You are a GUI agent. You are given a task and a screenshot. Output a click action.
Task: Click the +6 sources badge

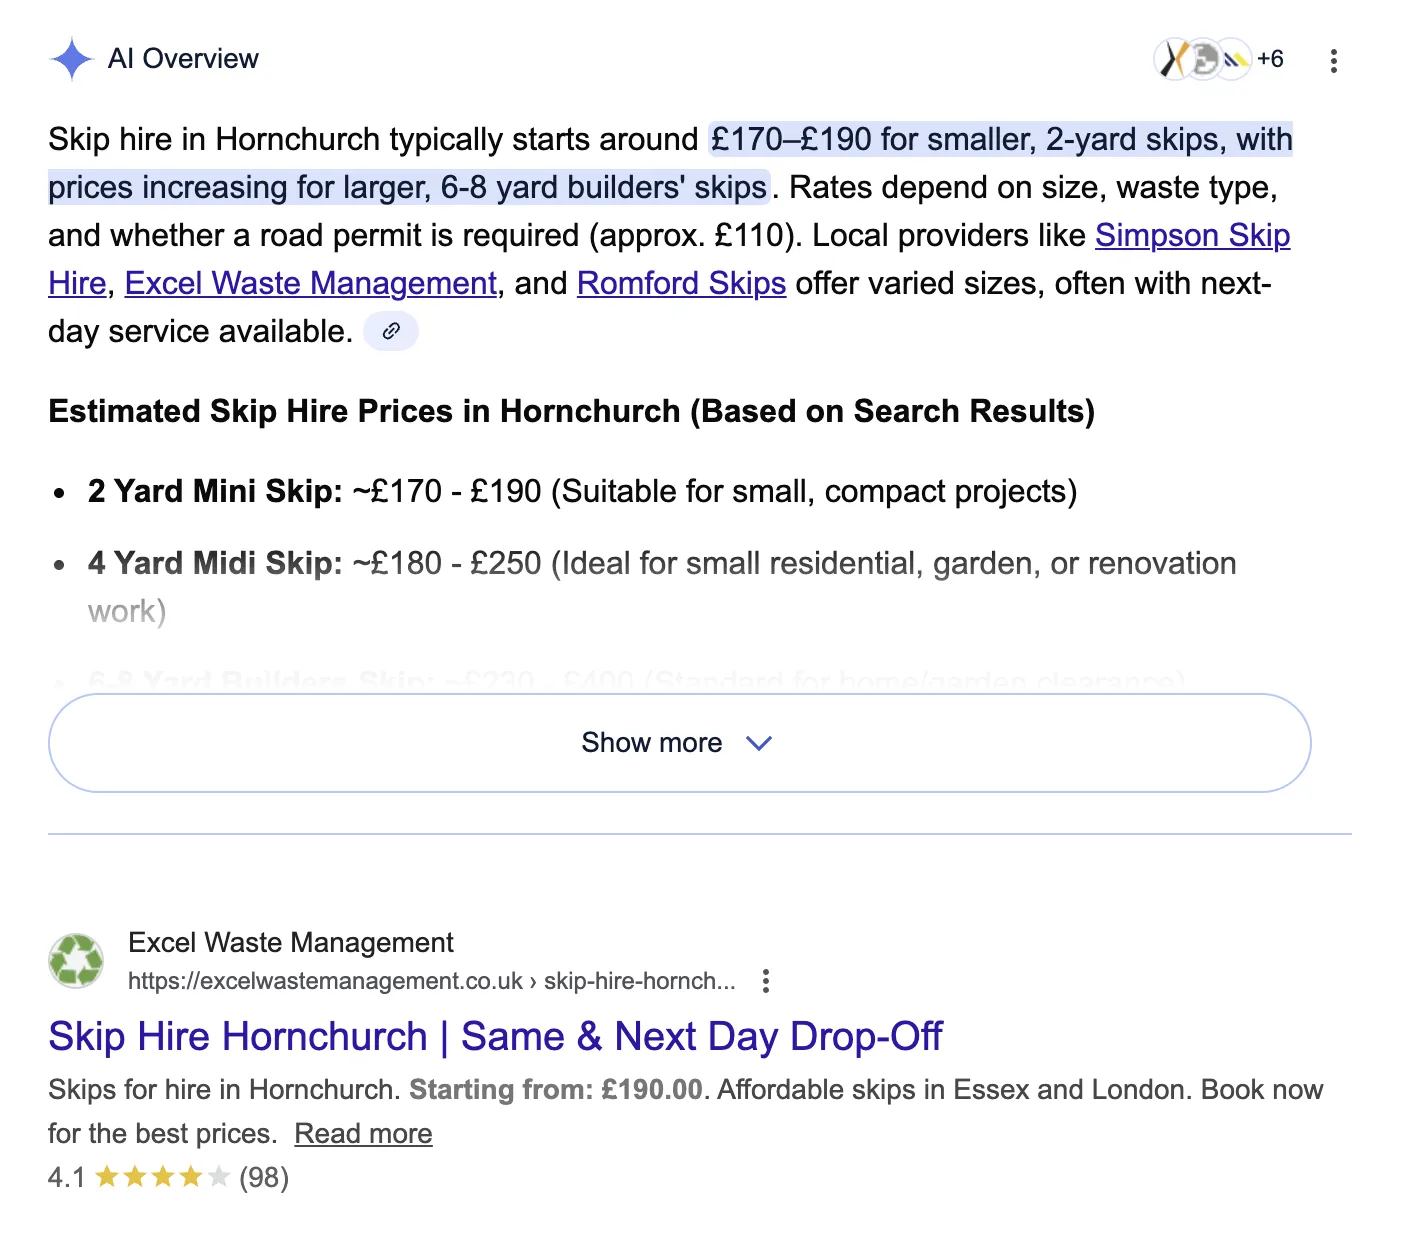tap(1272, 59)
